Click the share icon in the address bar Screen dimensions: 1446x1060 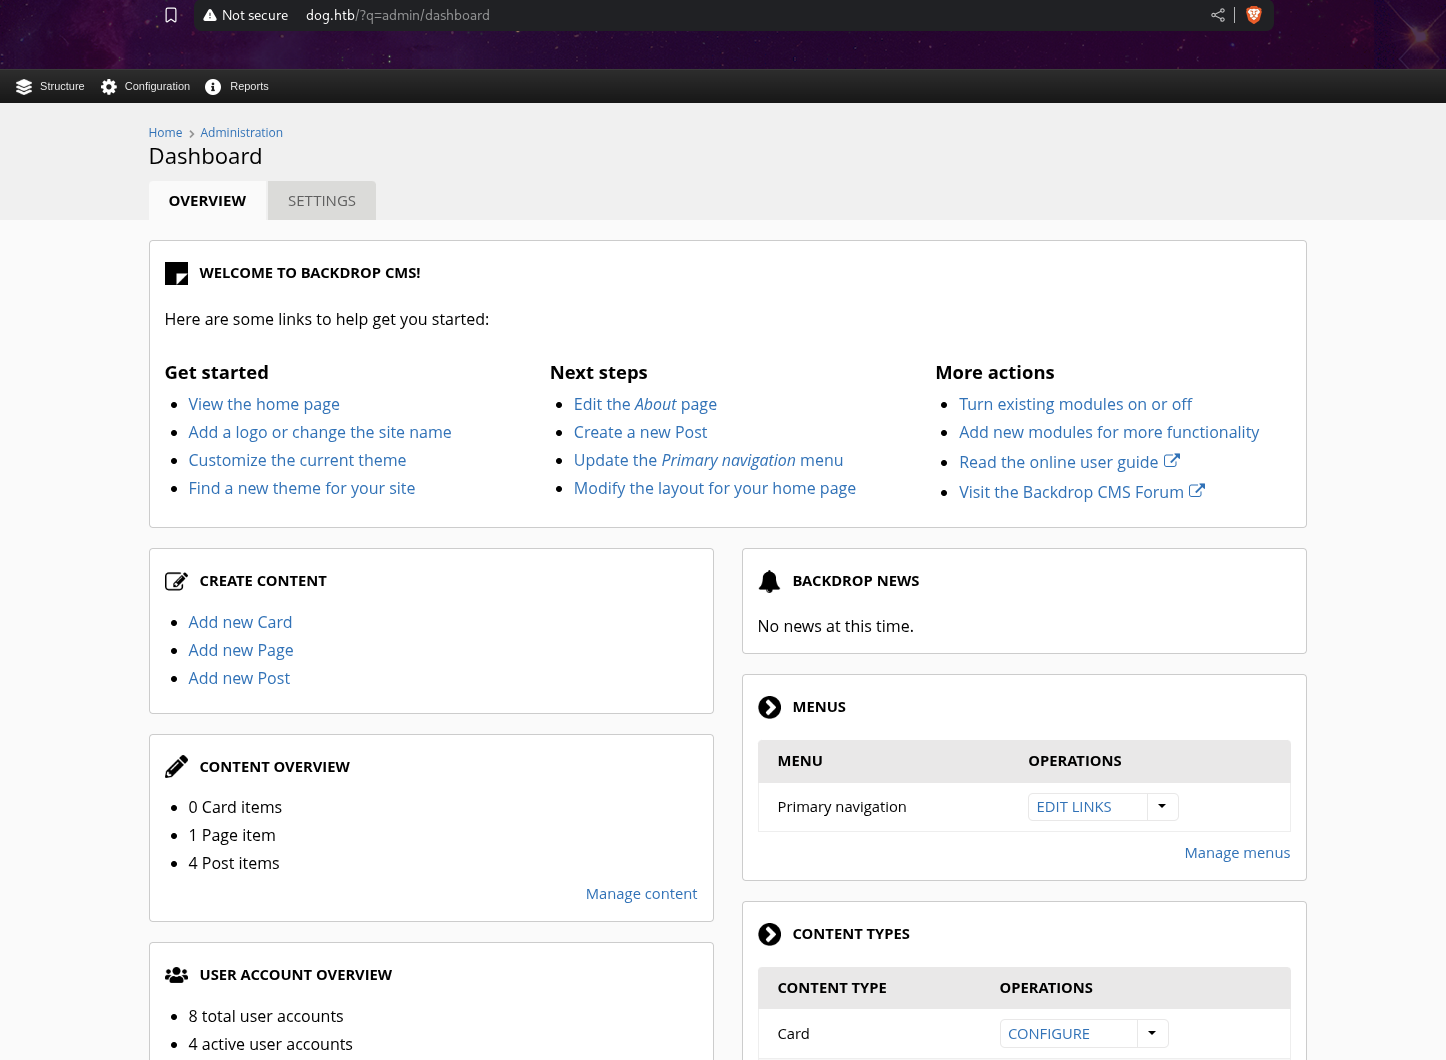click(1217, 15)
